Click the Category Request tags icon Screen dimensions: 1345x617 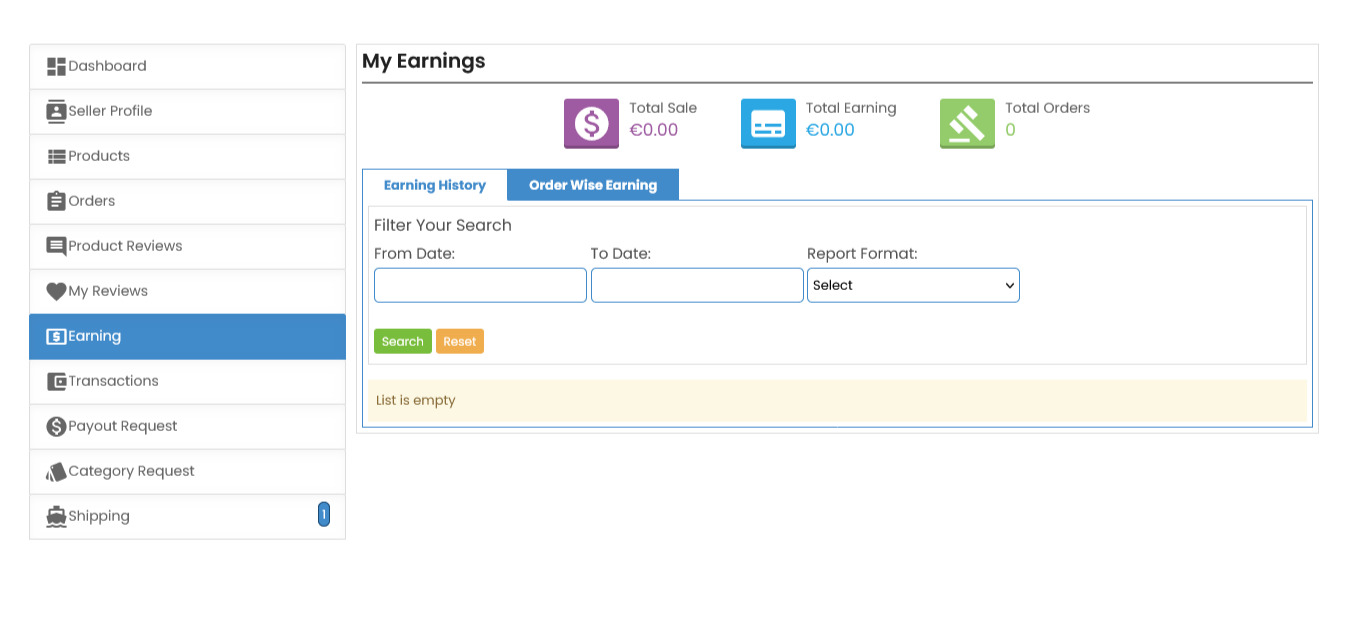tap(56, 472)
